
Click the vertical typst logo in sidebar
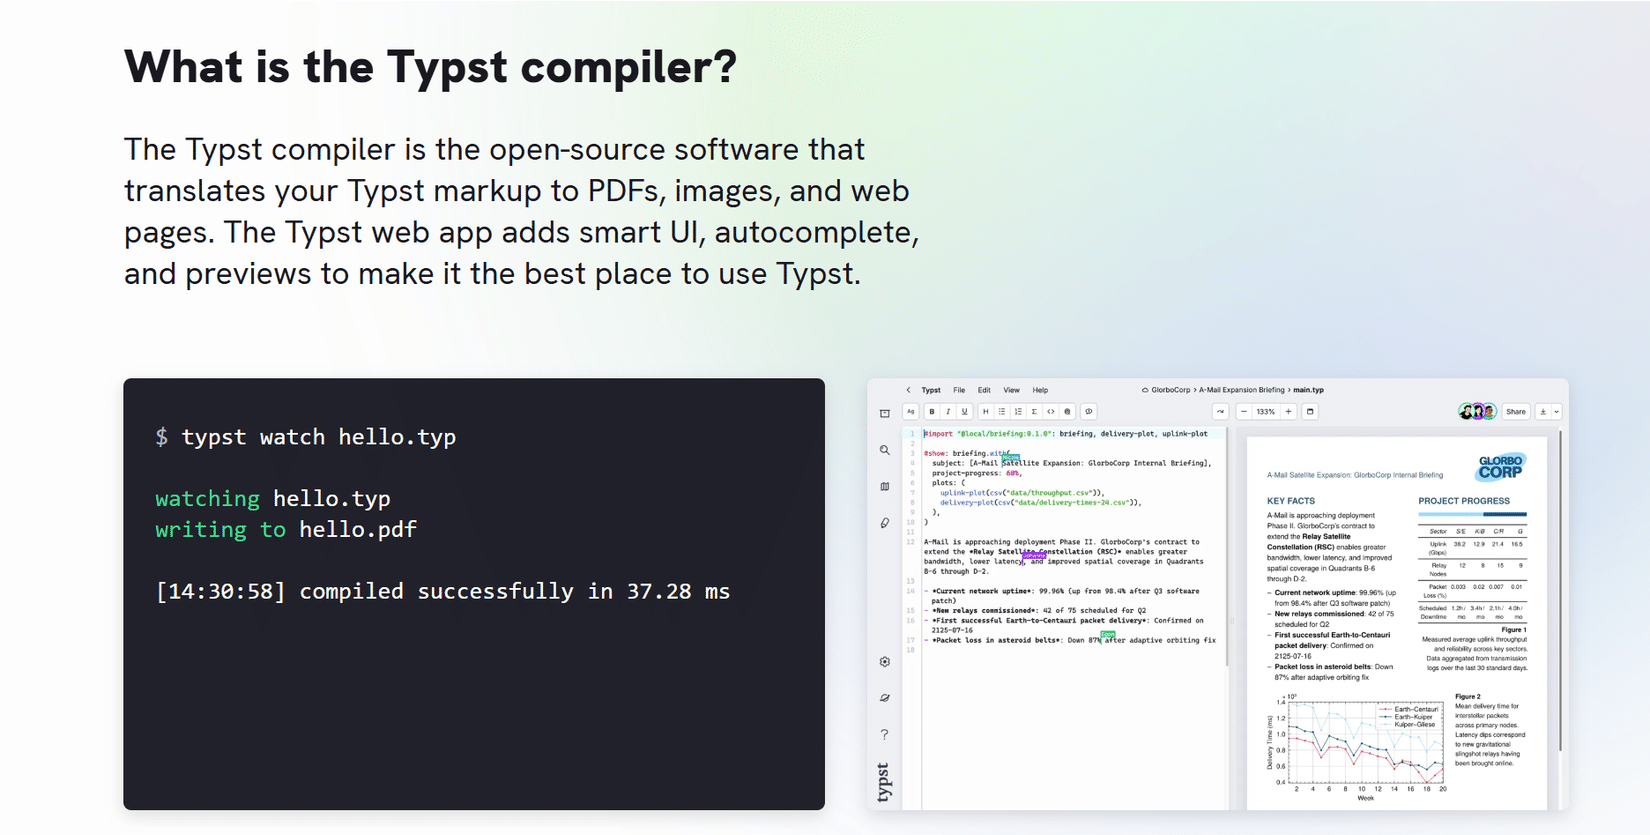coord(884,782)
